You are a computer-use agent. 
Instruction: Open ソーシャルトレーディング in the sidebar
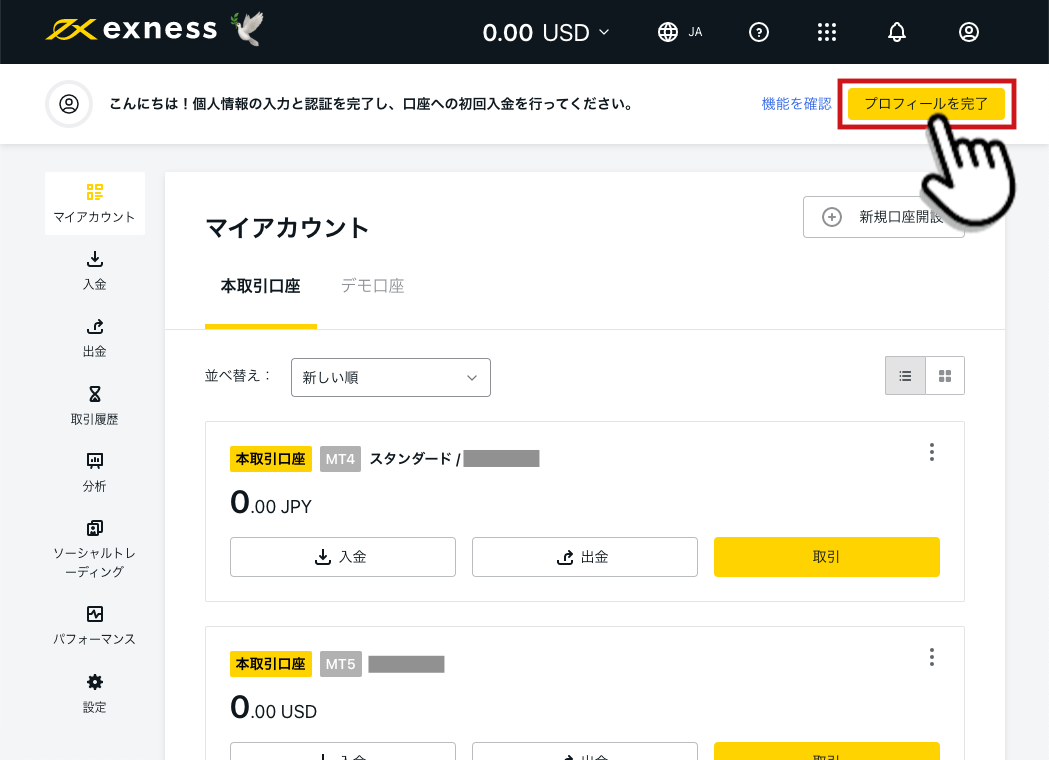[95, 549]
